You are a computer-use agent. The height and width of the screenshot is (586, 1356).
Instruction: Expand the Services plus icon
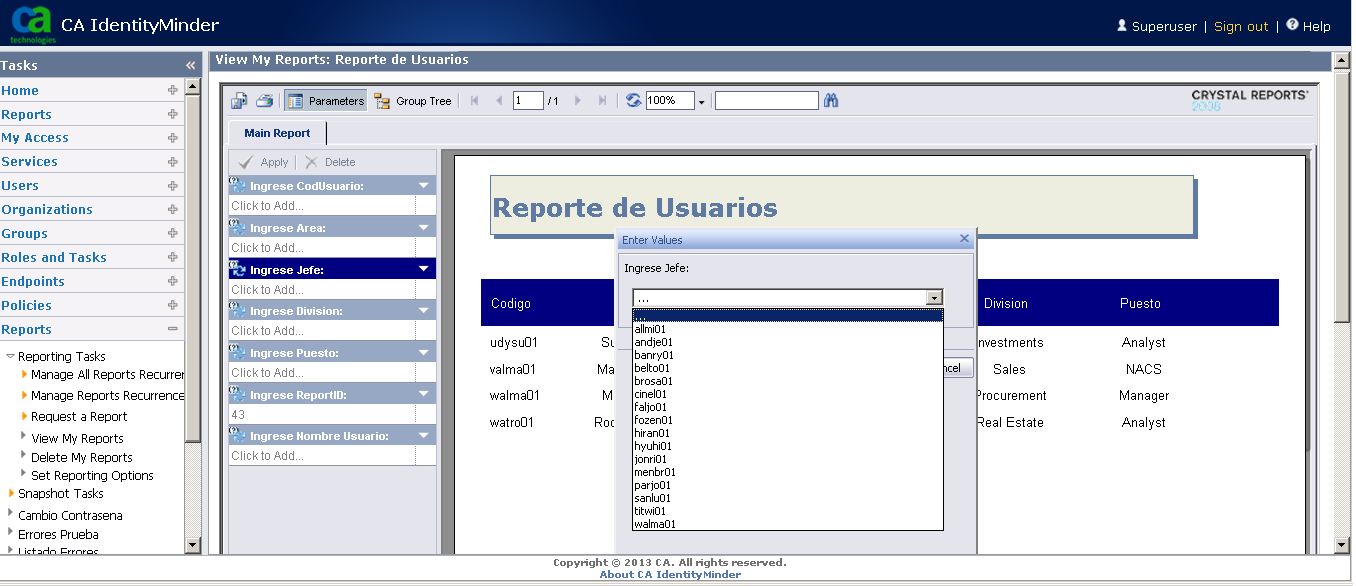[173, 162]
